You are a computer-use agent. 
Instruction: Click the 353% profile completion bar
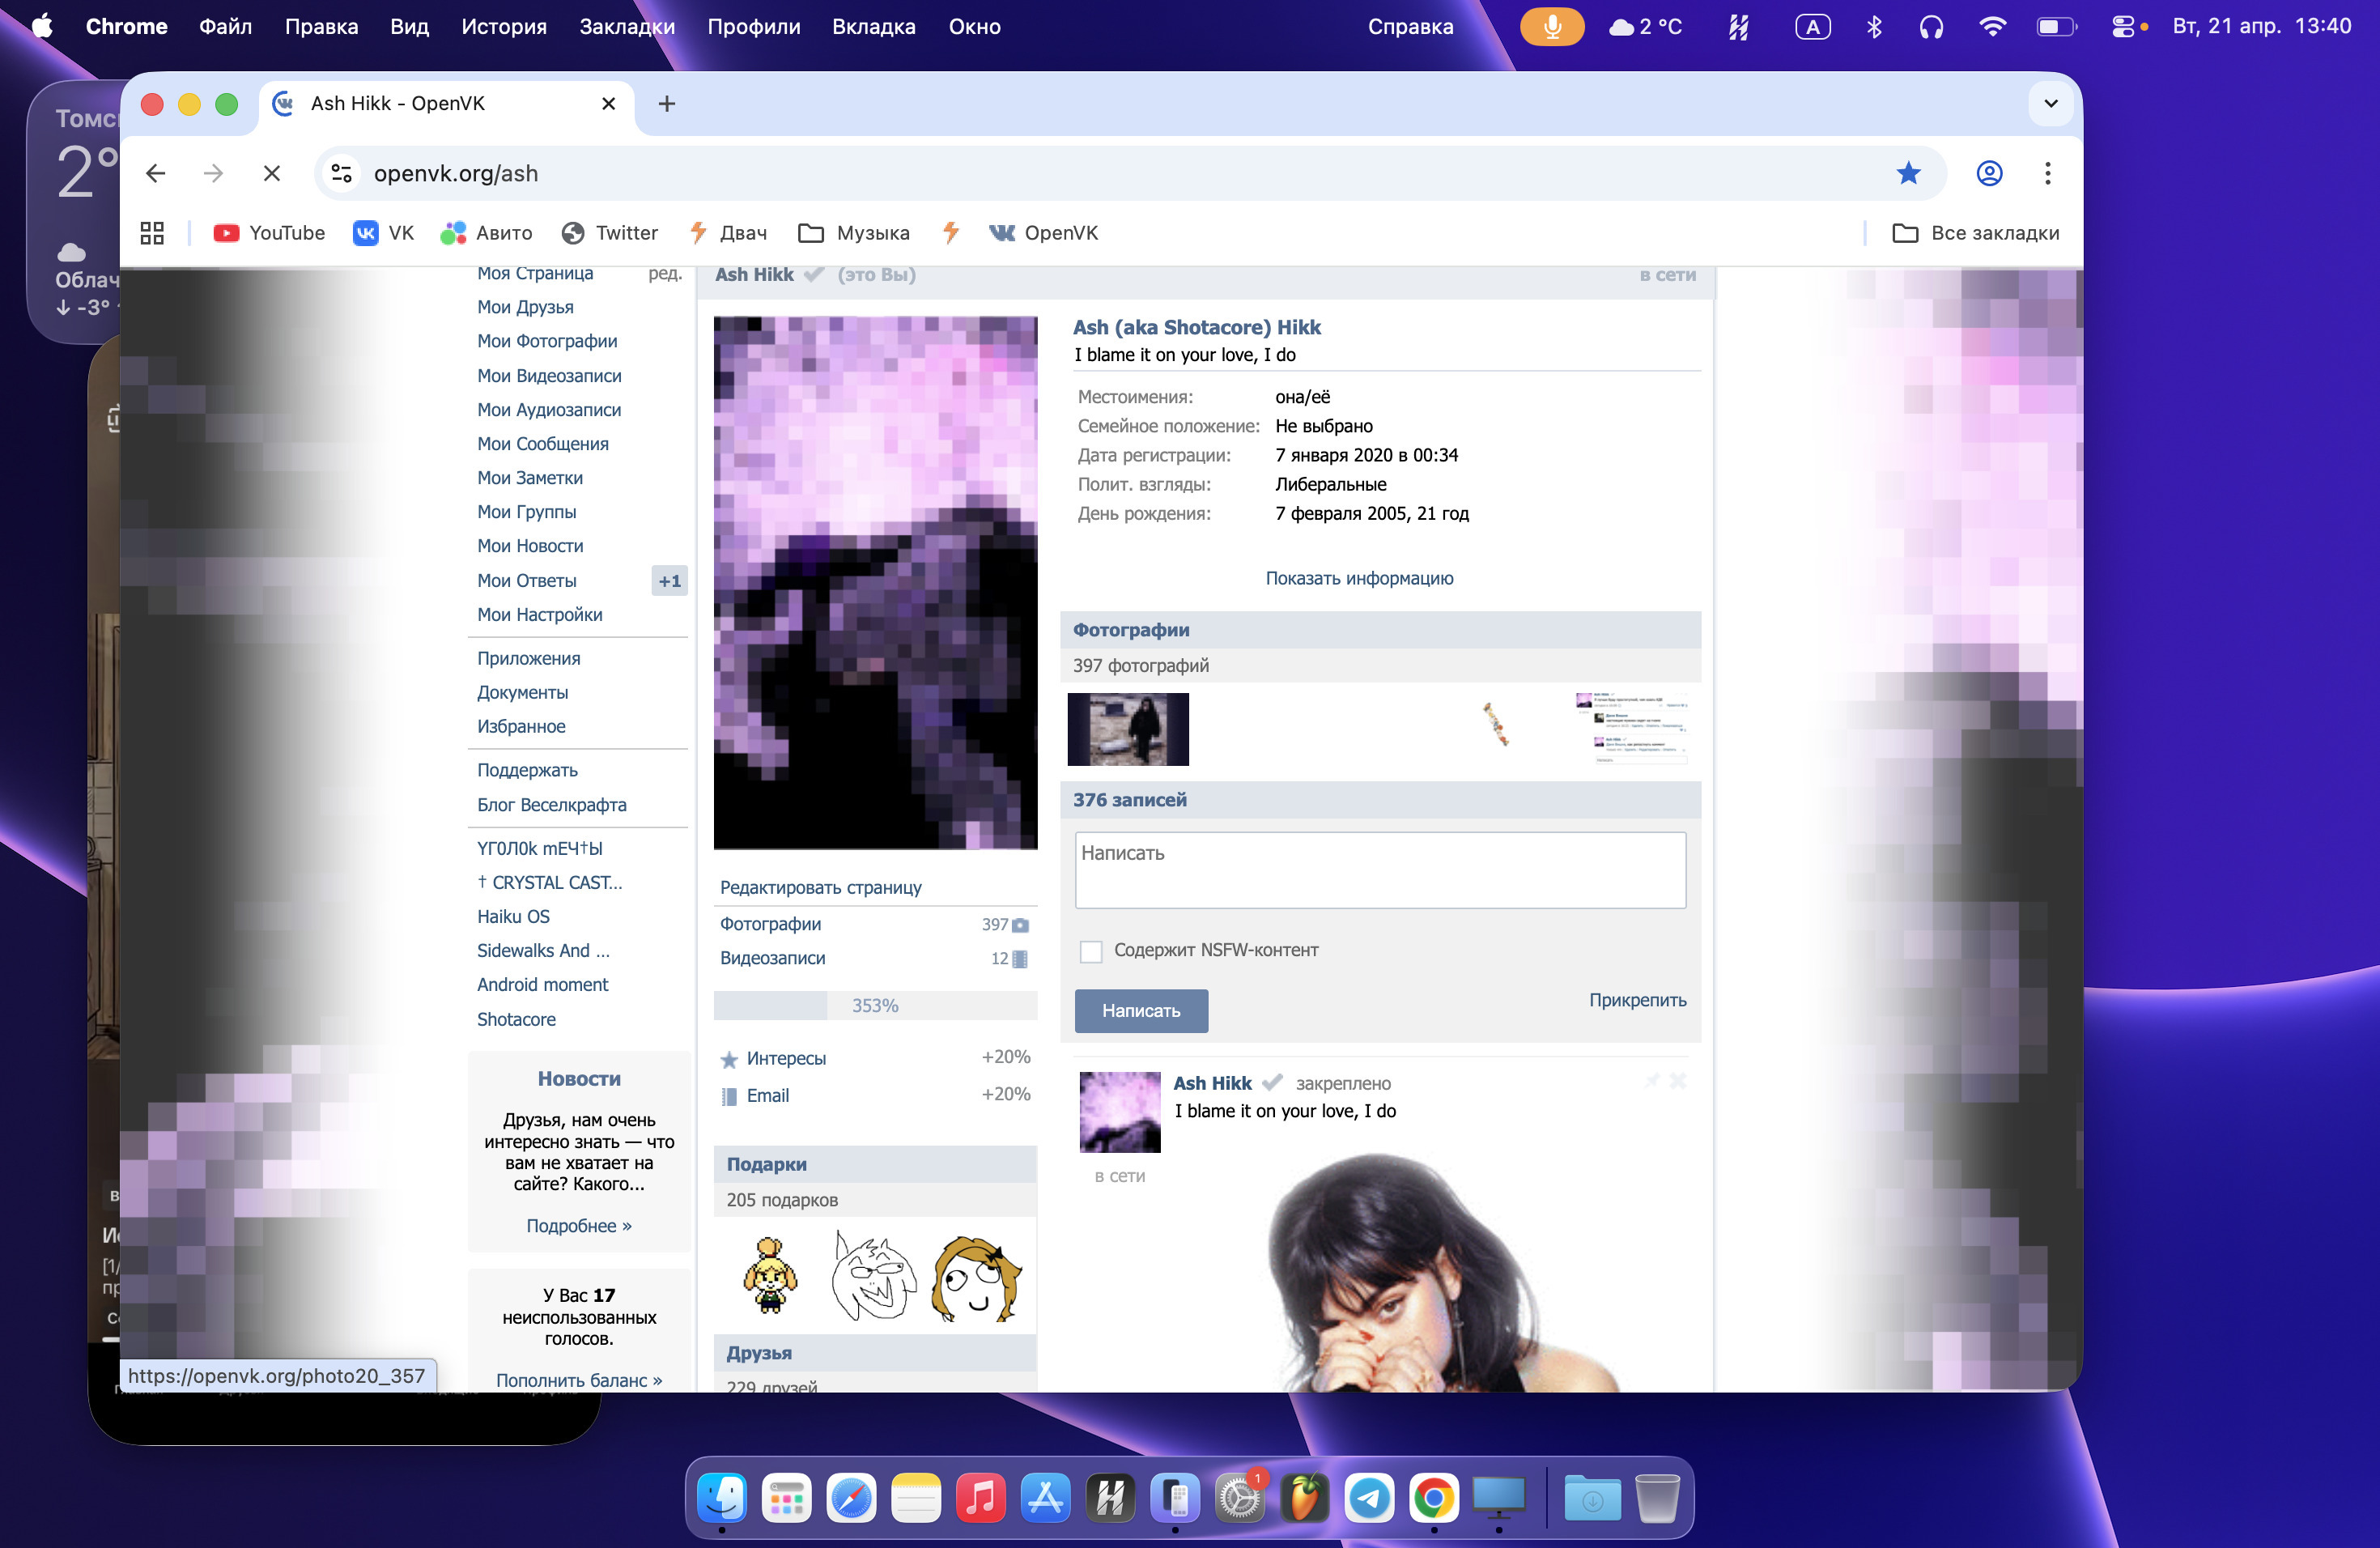[875, 1006]
